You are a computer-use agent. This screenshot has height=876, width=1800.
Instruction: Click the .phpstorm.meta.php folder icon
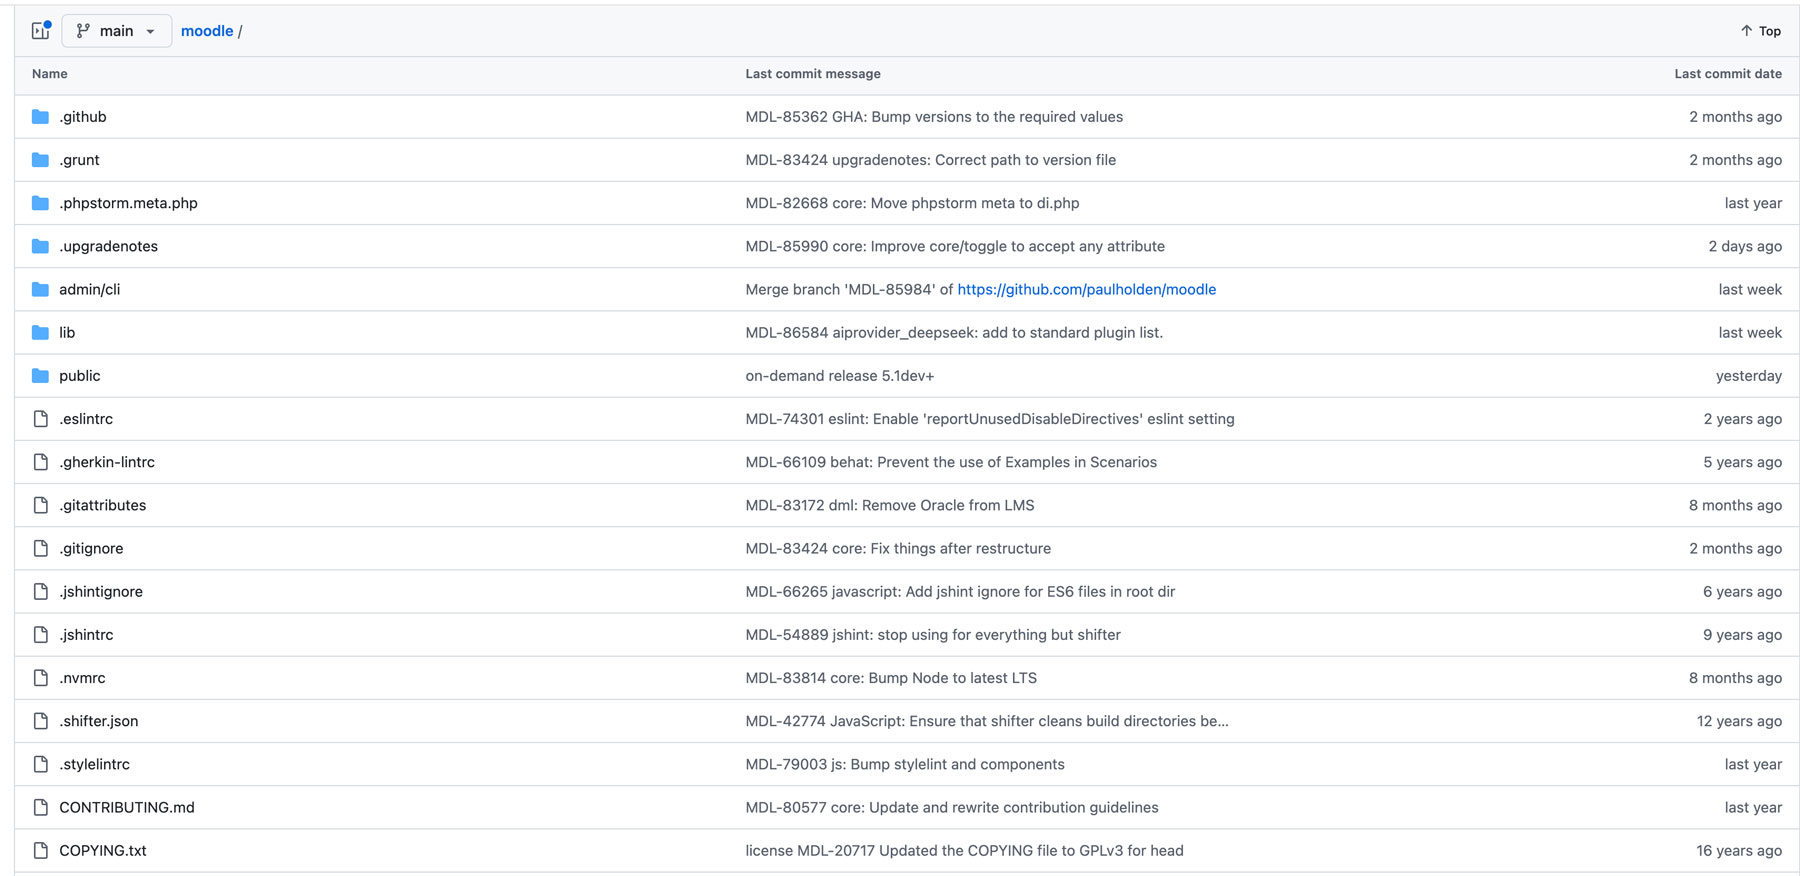(x=40, y=203)
